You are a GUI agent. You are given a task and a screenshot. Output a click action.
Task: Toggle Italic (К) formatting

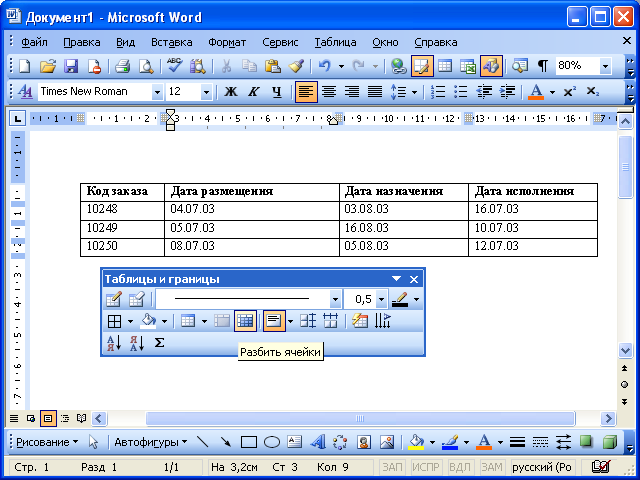pyautogui.click(x=253, y=92)
